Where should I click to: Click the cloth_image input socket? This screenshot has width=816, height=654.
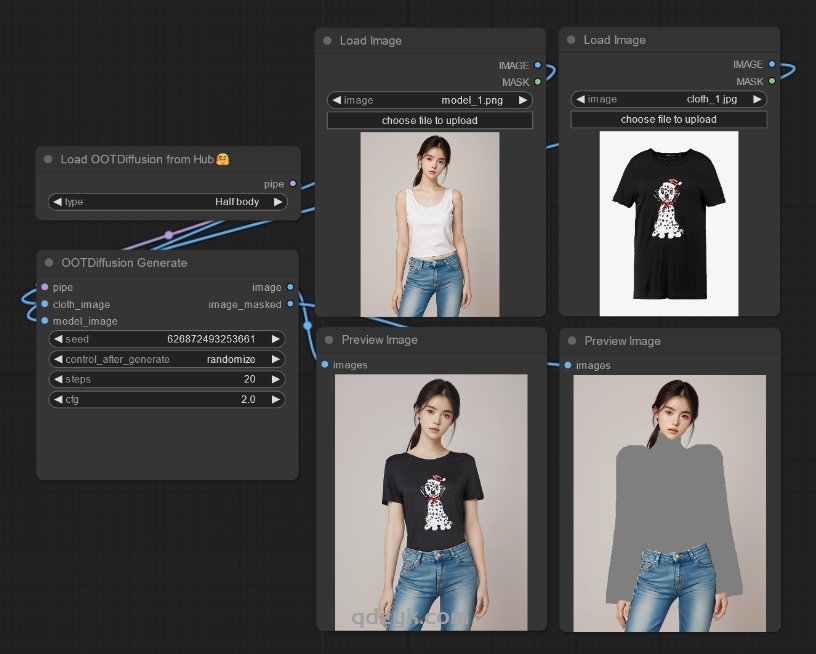(44, 304)
